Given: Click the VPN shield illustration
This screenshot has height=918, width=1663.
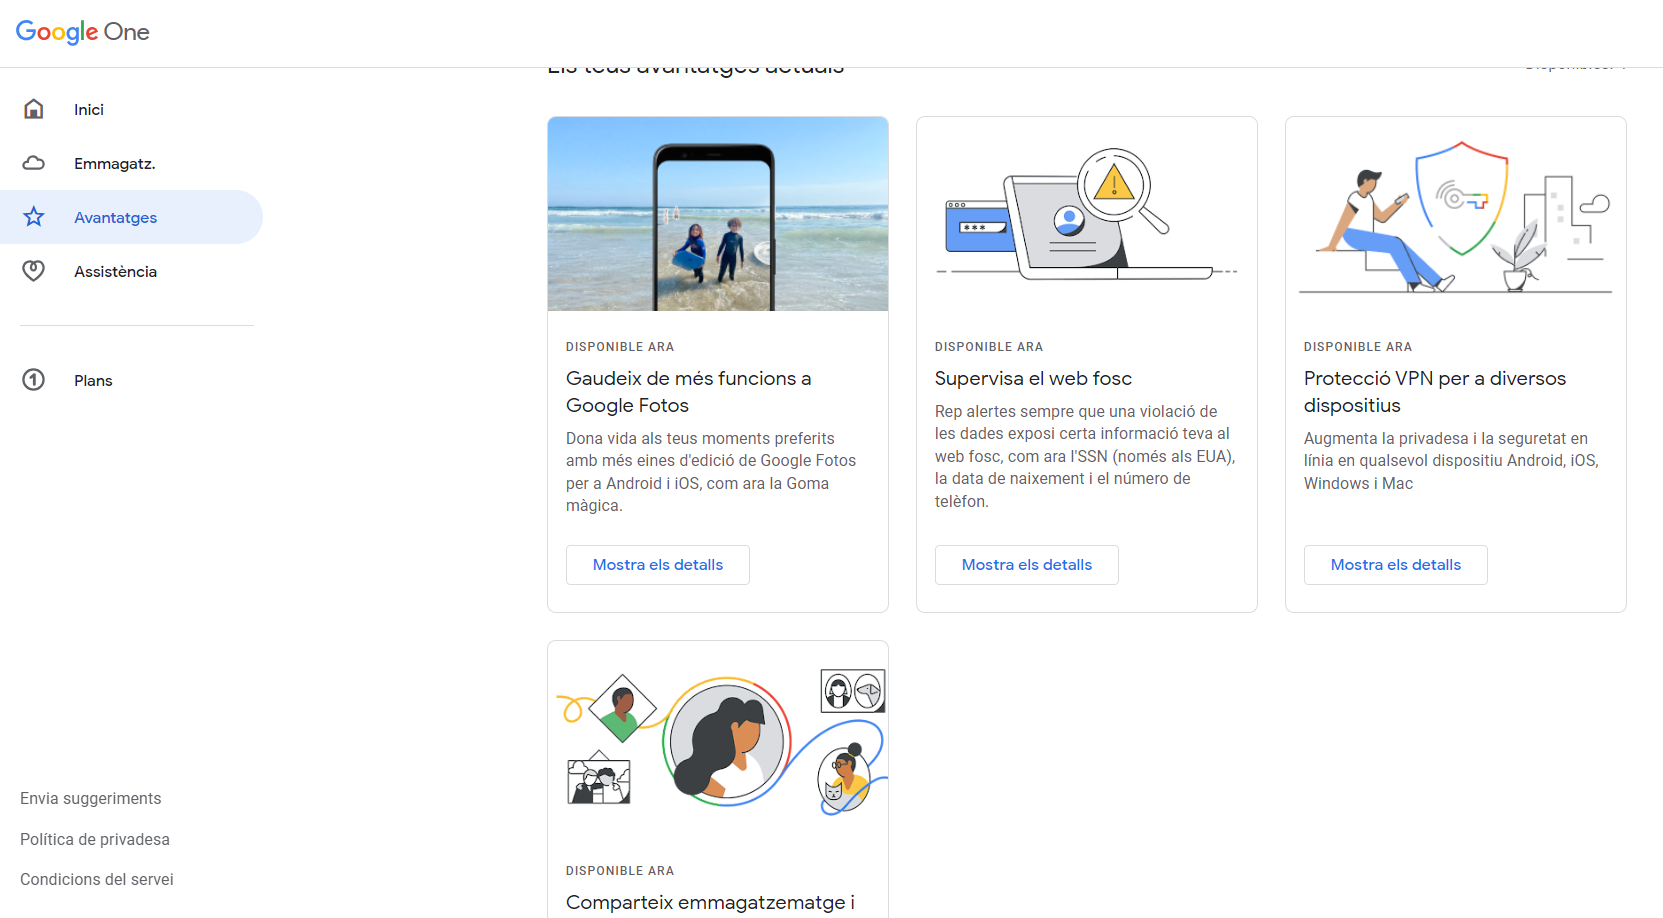Looking at the screenshot, I should 1456,214.
